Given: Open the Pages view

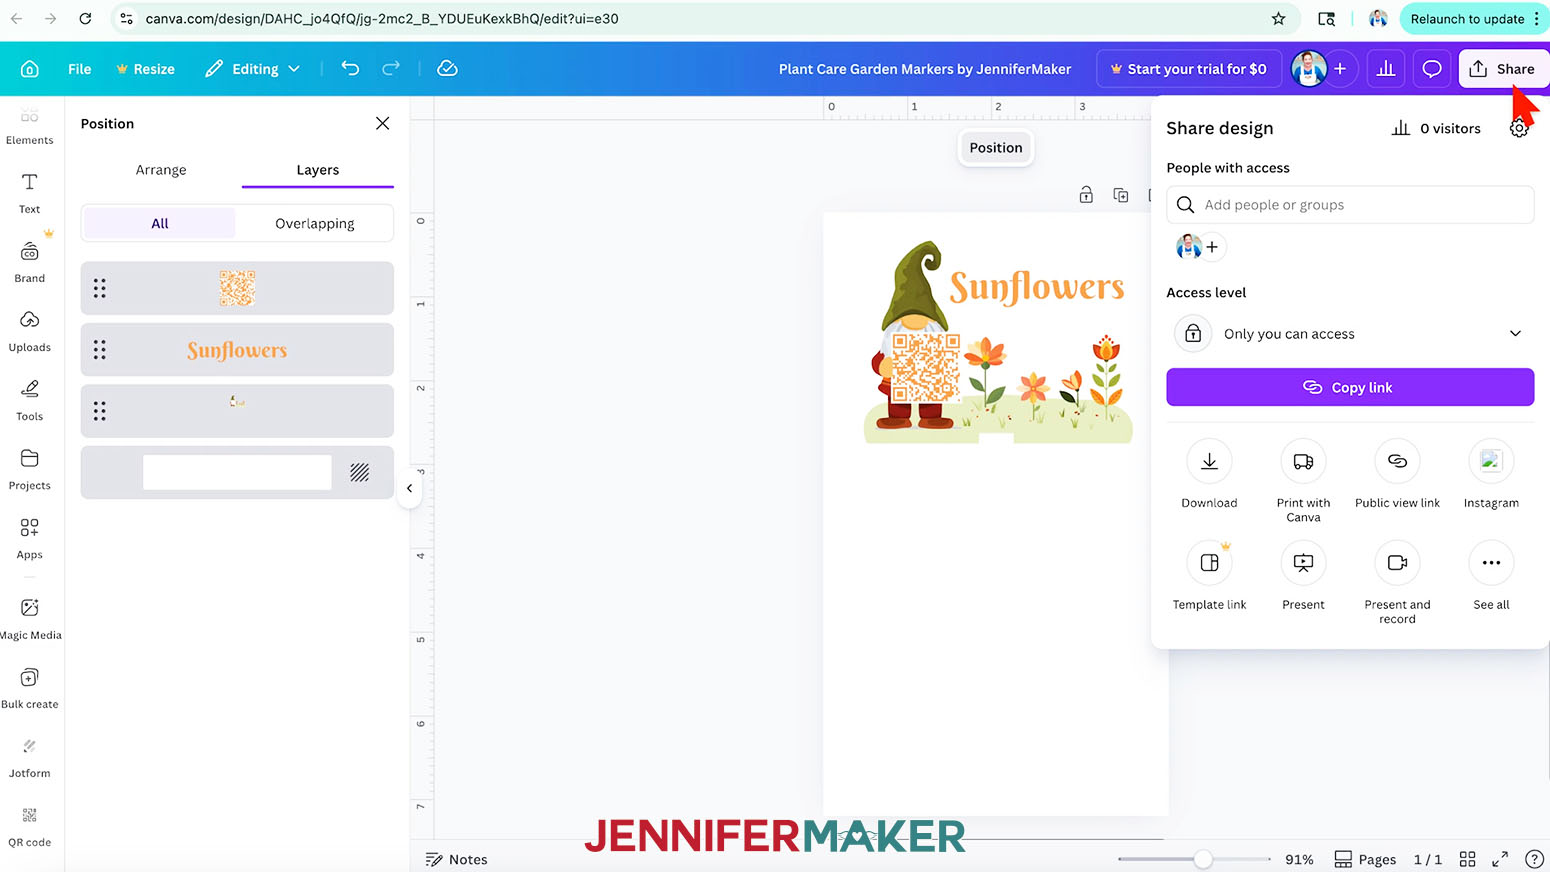Looking at the screenshot, I should [x=1365, y=859].
